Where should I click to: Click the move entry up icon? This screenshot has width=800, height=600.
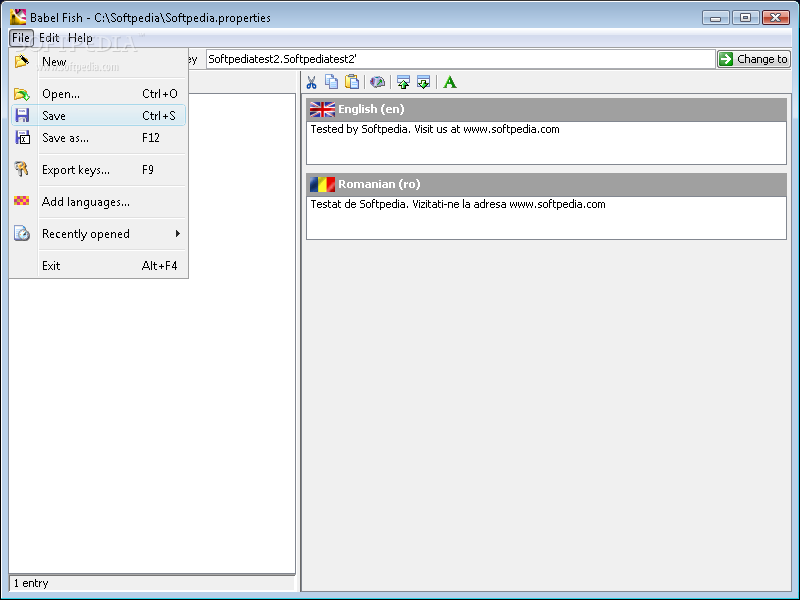(403, 82)
